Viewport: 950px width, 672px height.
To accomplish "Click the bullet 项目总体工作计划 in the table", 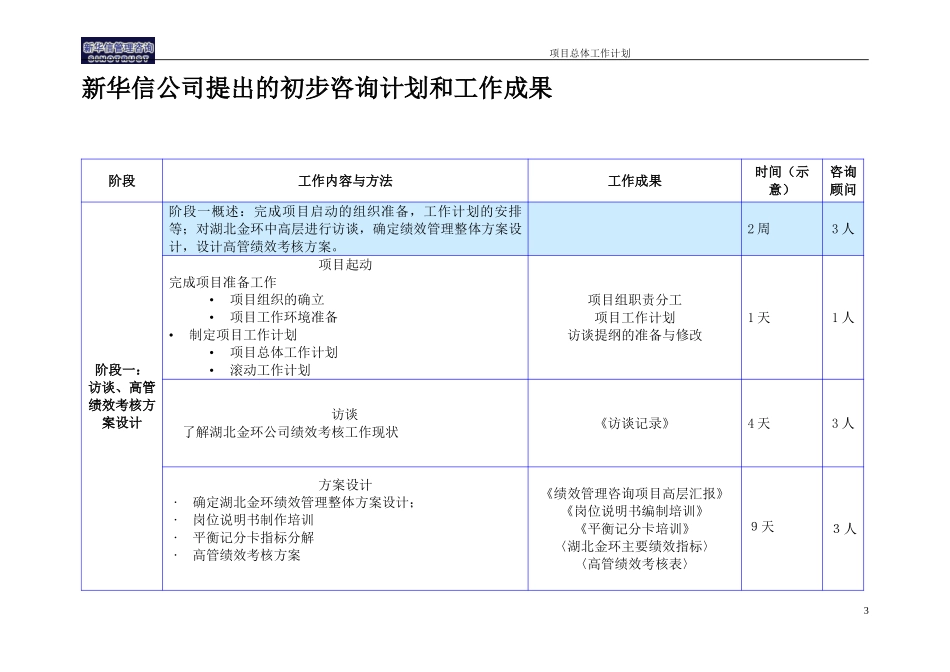I will click(284, 353).
